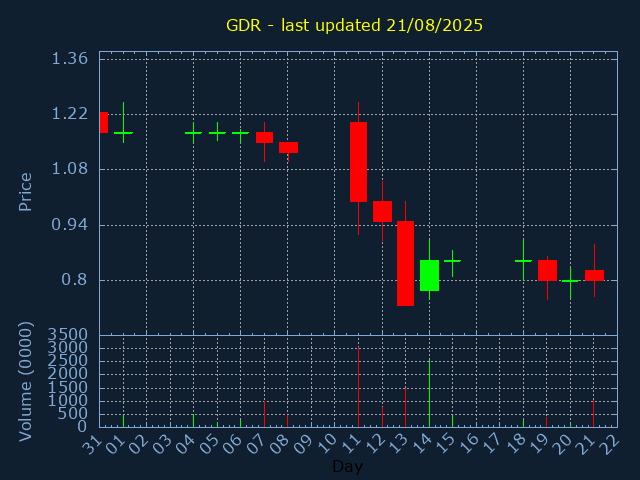Click the 'Volume (0000)' axis title
Viewport: 640px width, 480px height.
click(x=25, y=382)
